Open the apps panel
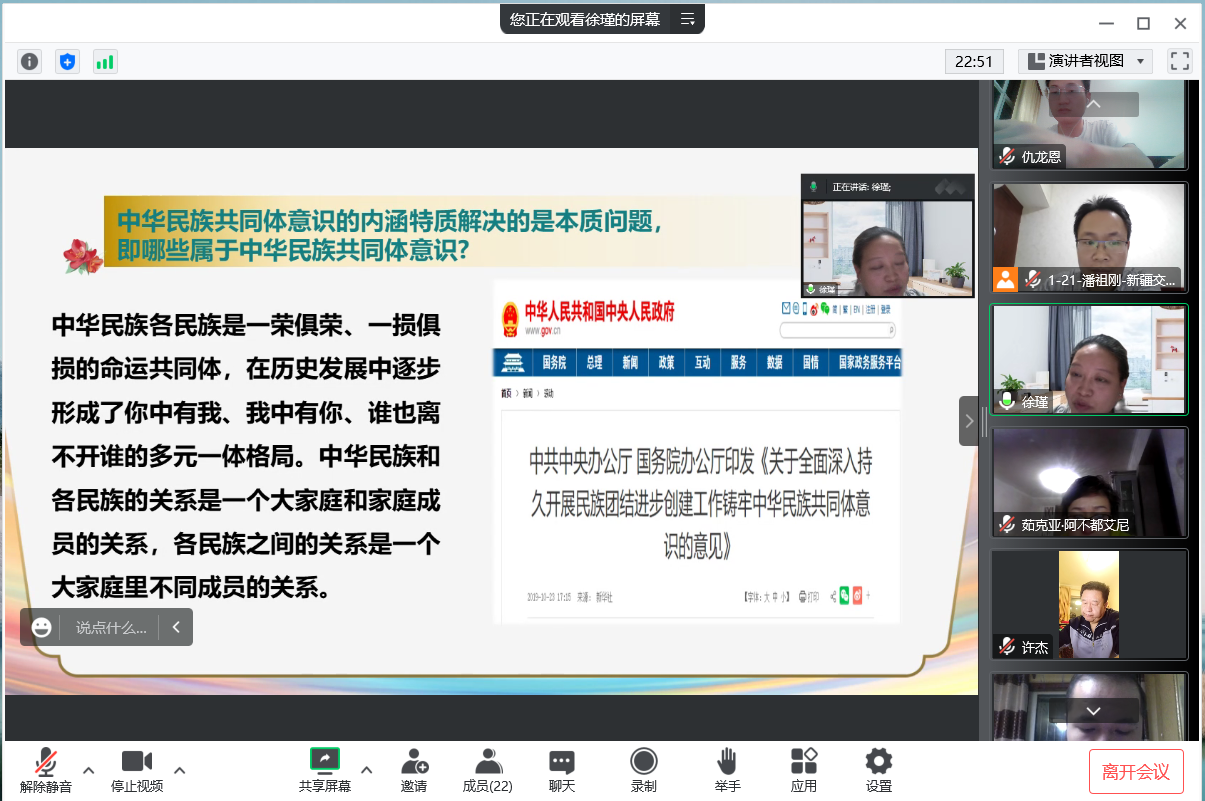The width and height of the screenshot is (1205, 801). [804, 770]
